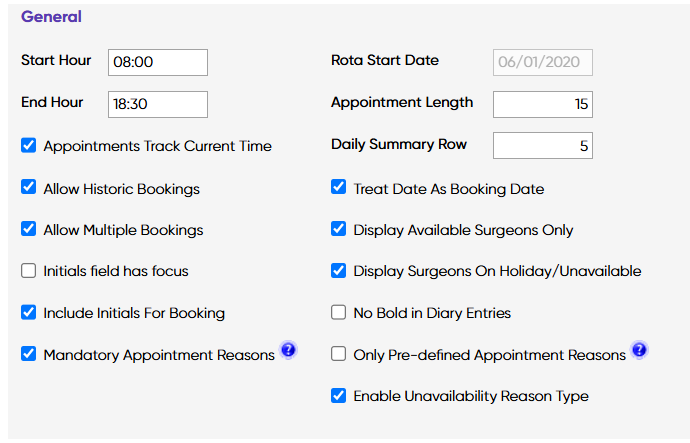Screen dimensions: 690x443
Task: Disable Enable Unavailability Reason Type checkbox
Action: click(339, 396)
